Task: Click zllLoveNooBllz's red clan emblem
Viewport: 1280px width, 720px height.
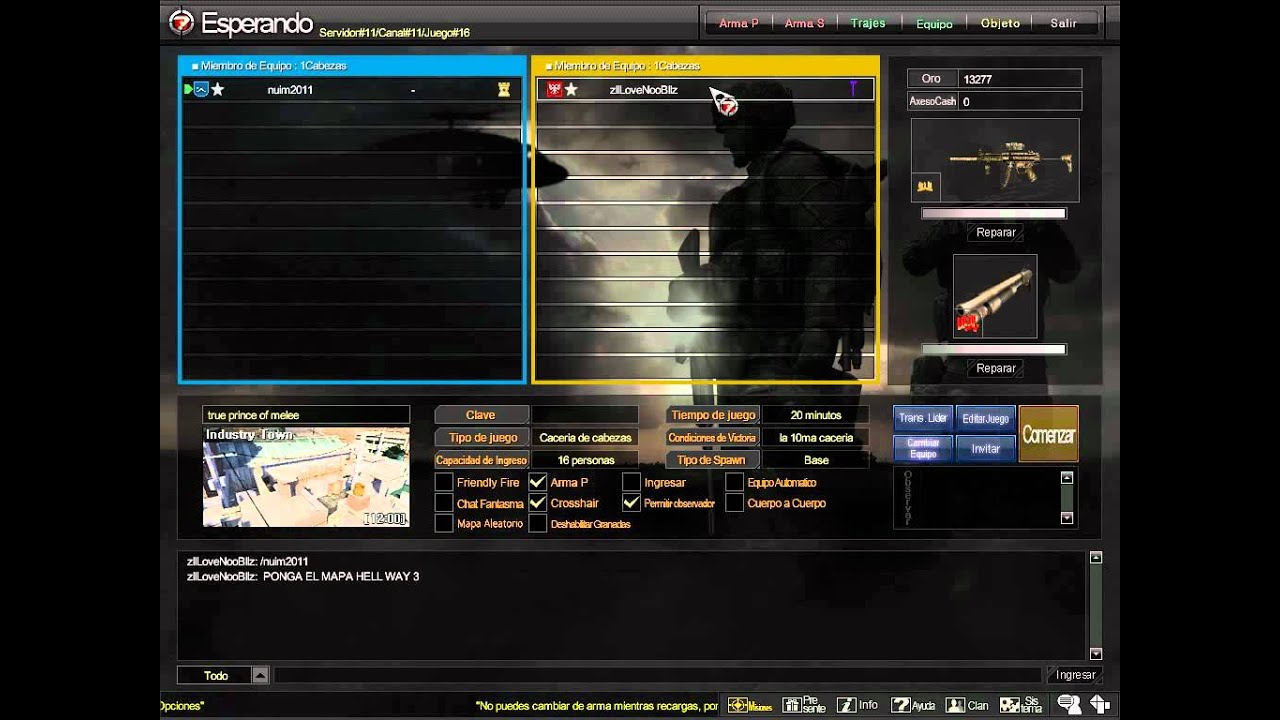Action: pyautogui.click(x=554, y=90)
